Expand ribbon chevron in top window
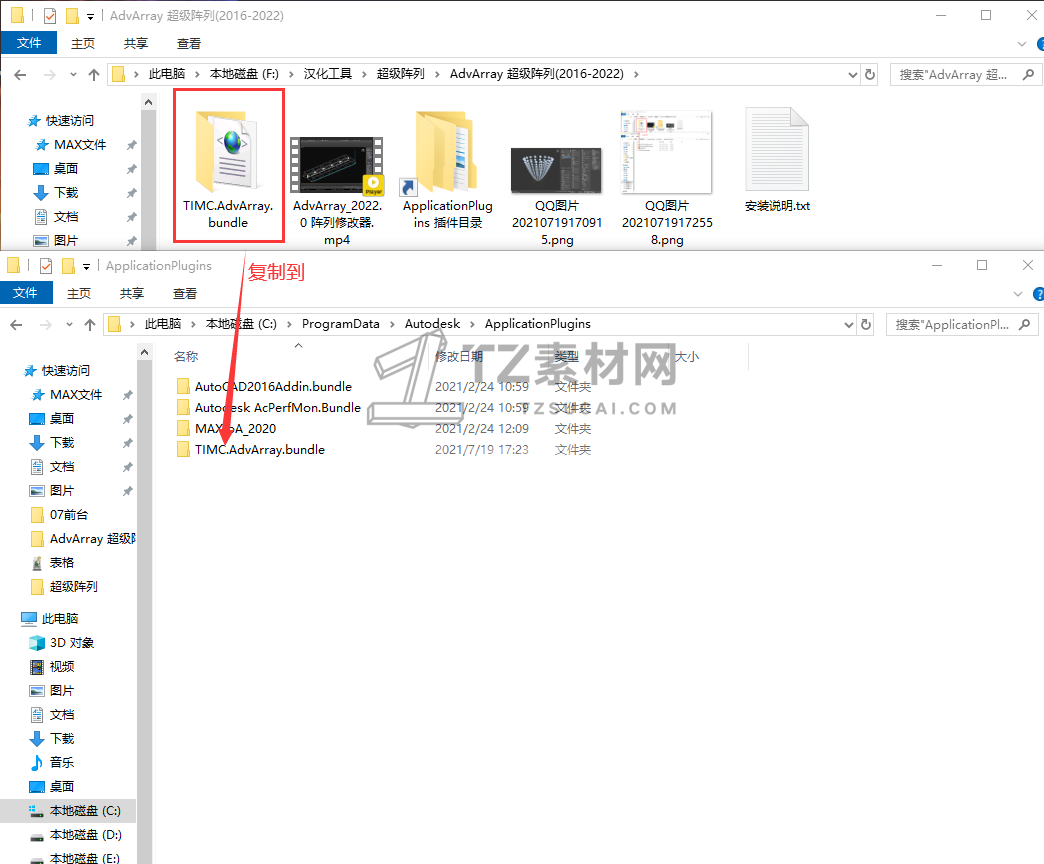 click(x=1022, y=44)
